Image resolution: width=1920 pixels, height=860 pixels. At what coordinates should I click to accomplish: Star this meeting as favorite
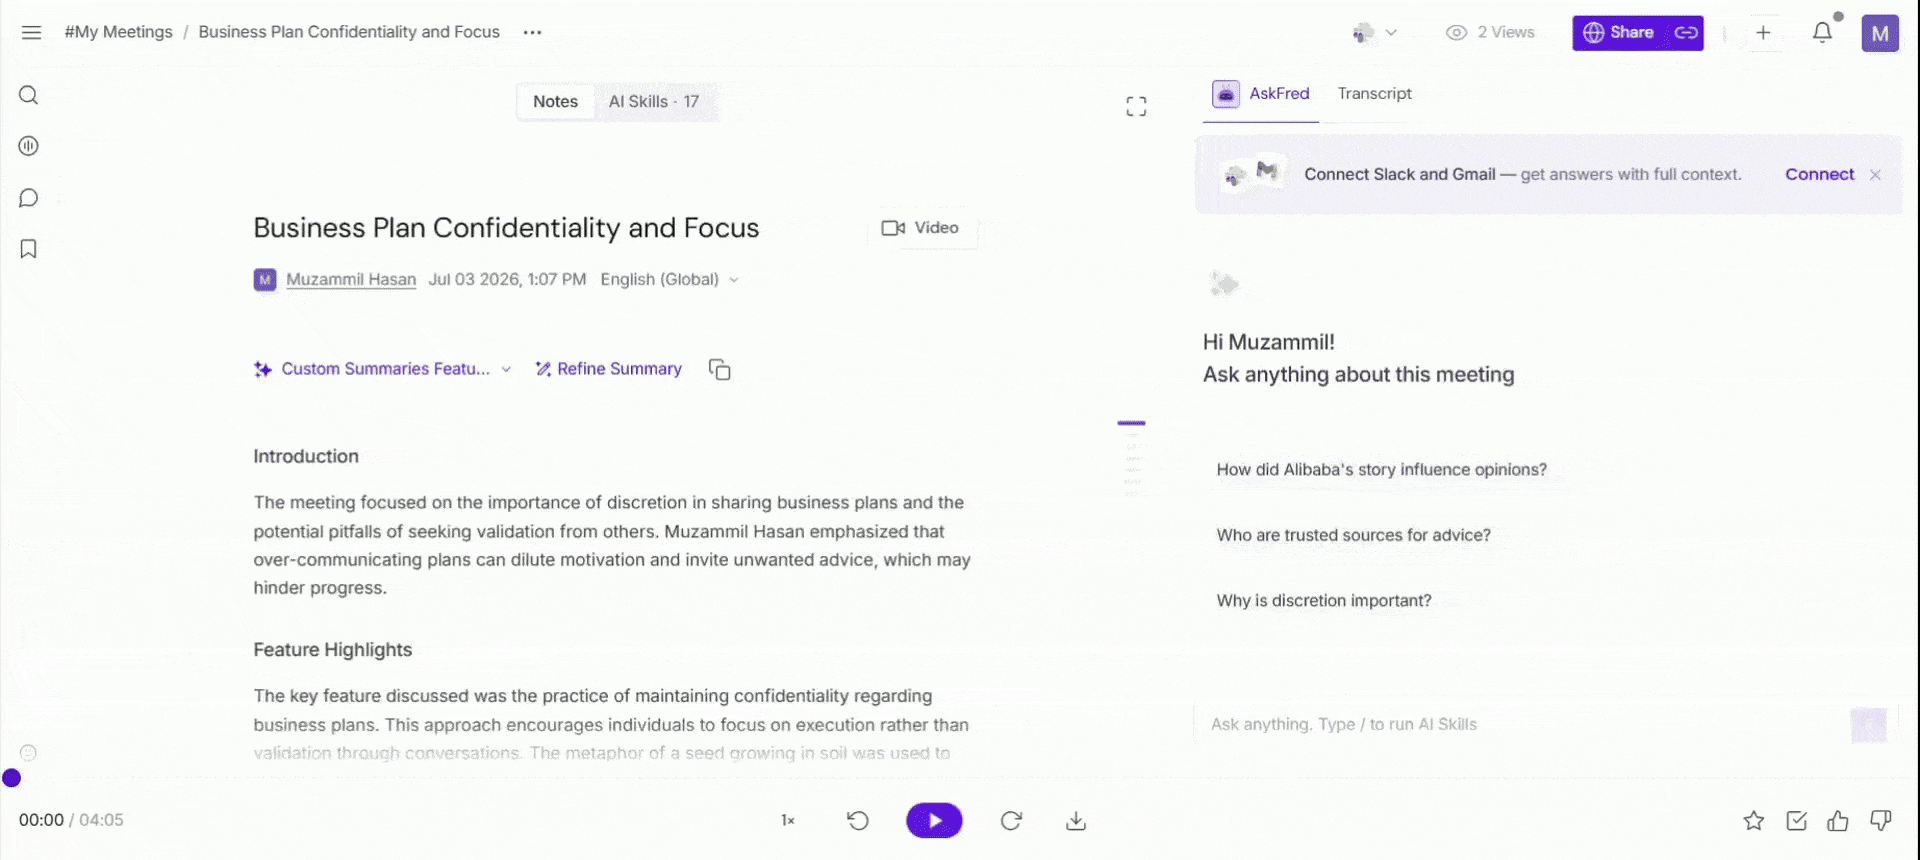click(1754, 821)
